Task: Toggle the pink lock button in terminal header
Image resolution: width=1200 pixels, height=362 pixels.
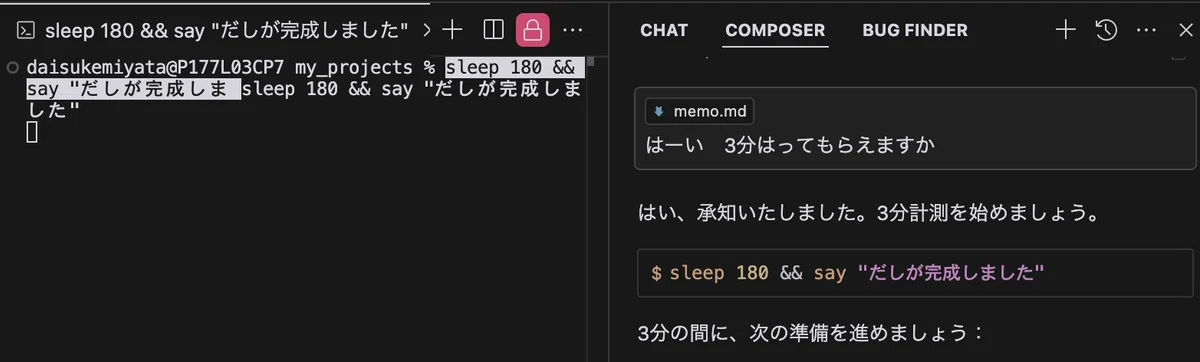Action: tap(533, 30)
